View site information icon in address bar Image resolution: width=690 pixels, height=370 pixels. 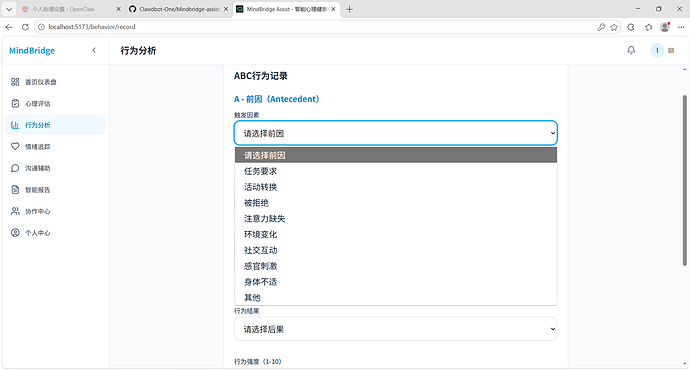41,27
